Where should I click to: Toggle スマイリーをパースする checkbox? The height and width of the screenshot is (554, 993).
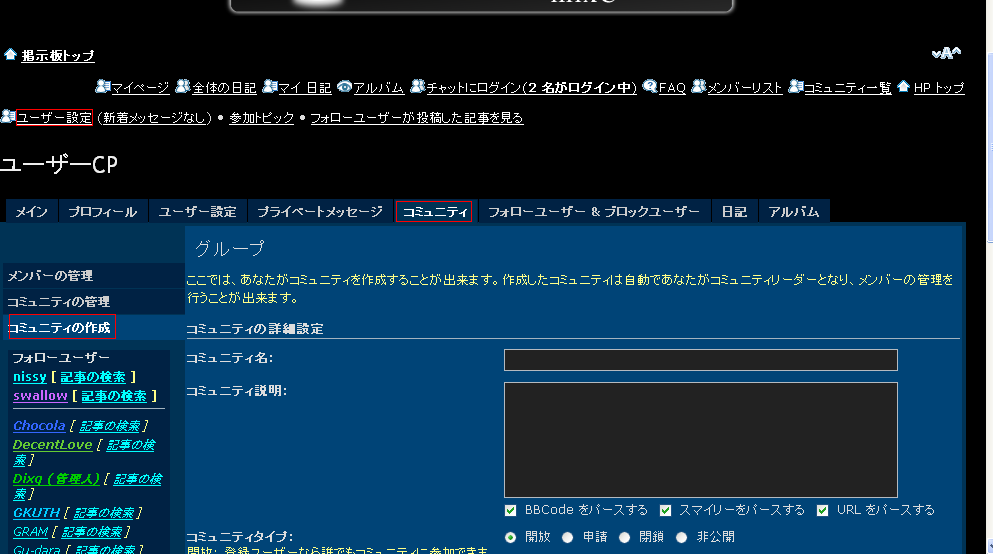point(665,510)
